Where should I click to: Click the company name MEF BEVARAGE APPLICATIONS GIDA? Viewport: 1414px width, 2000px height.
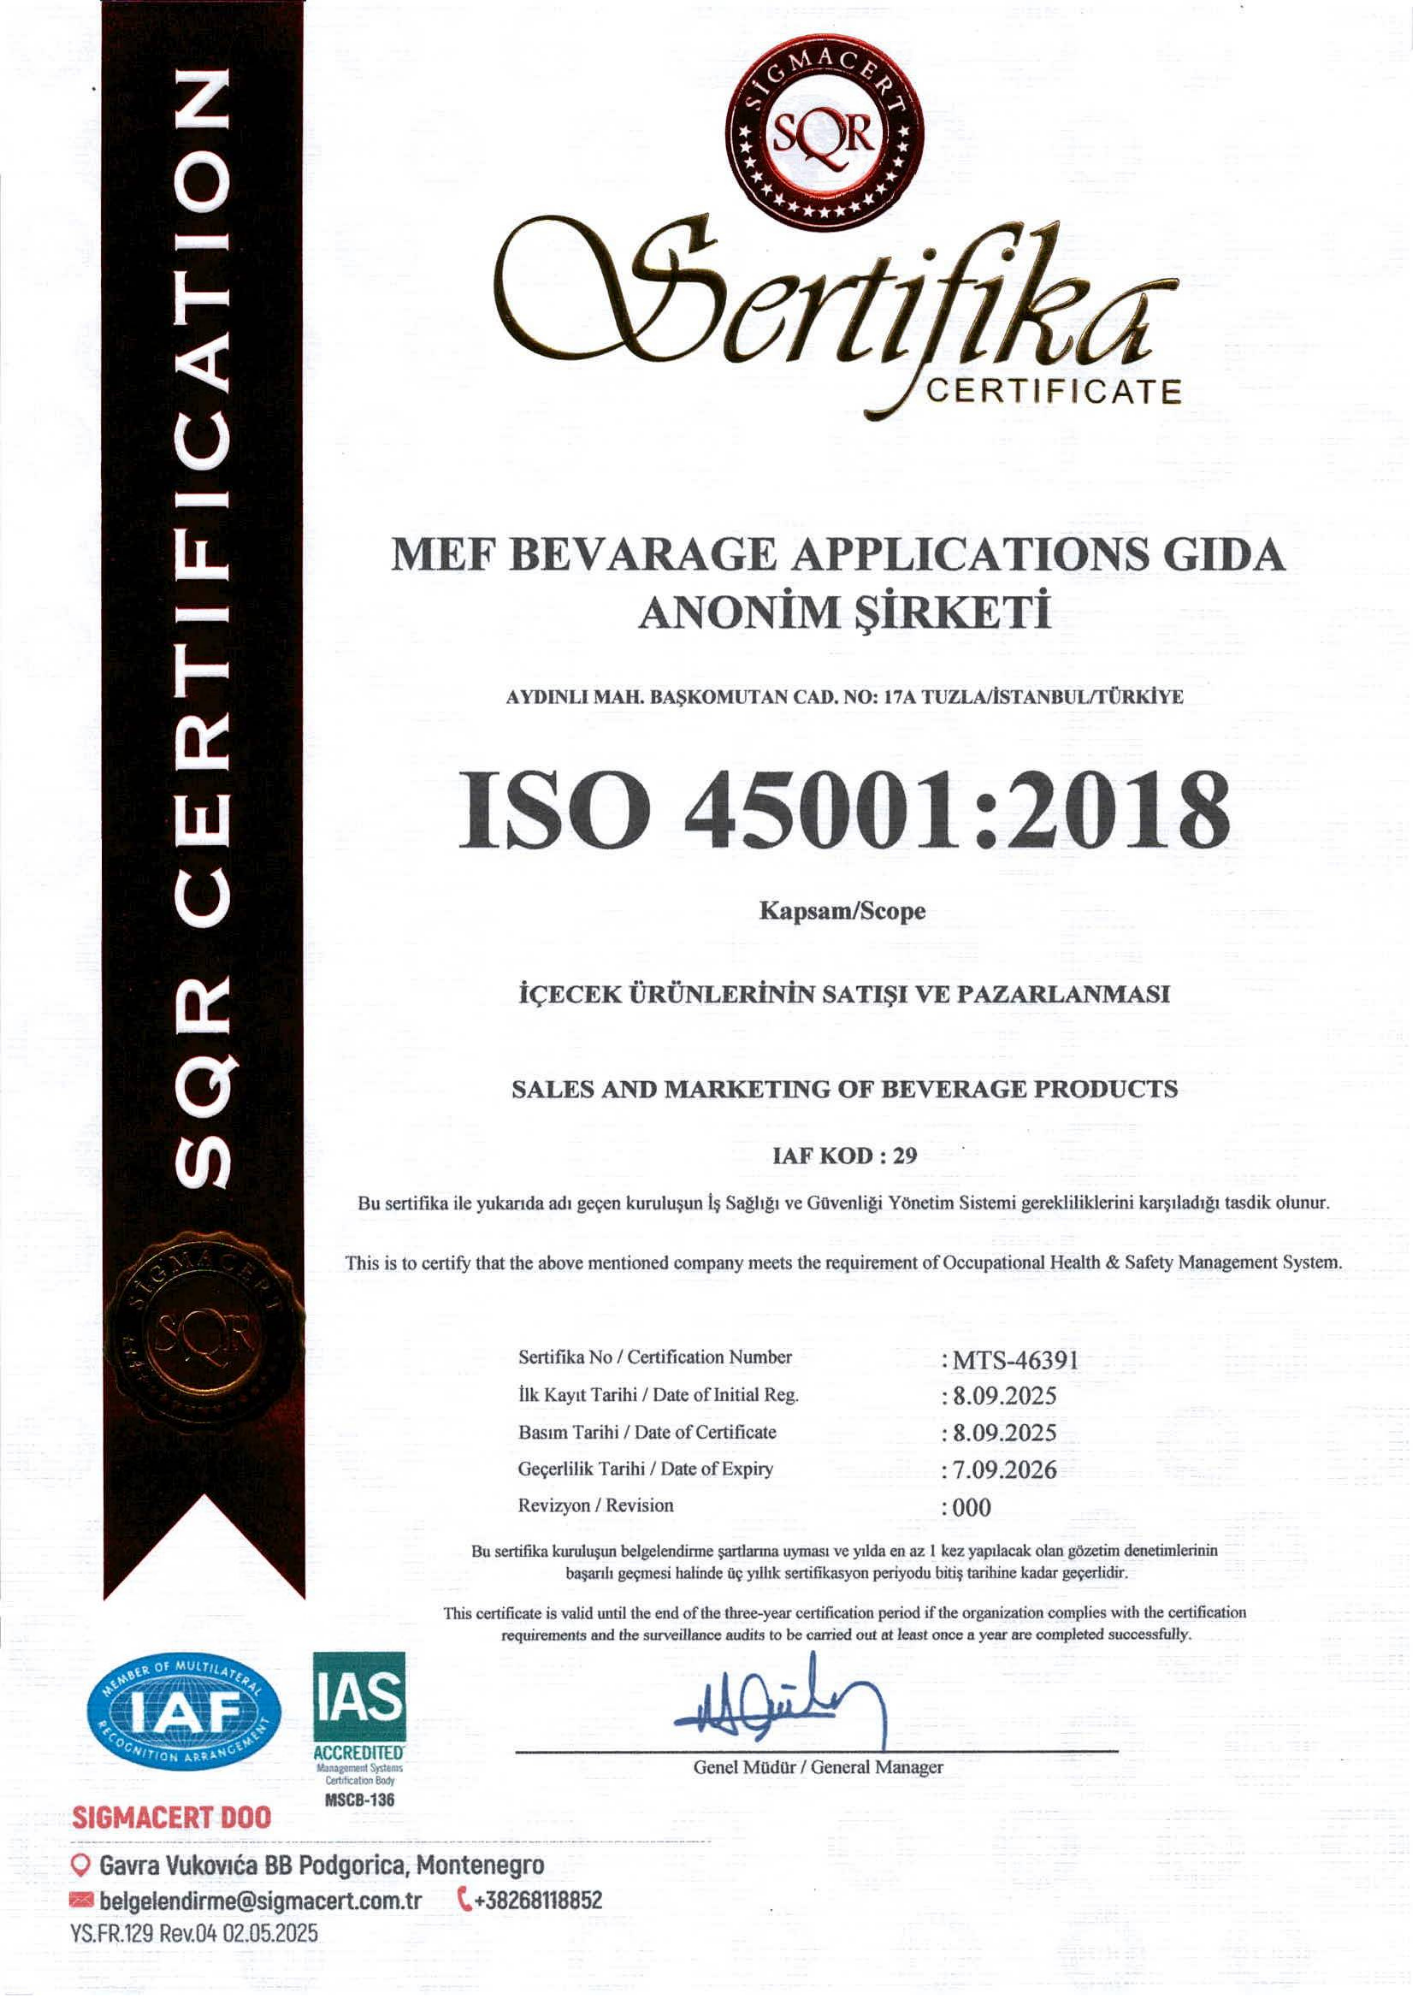coord(838,554)
